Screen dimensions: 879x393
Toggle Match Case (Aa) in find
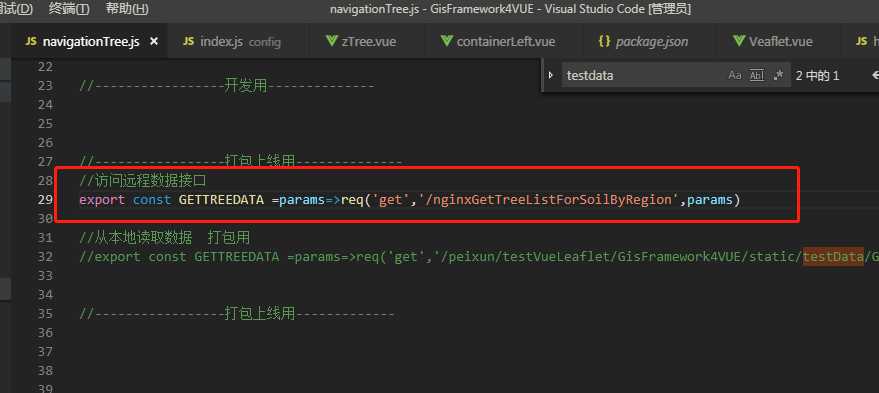coord(735,76)
